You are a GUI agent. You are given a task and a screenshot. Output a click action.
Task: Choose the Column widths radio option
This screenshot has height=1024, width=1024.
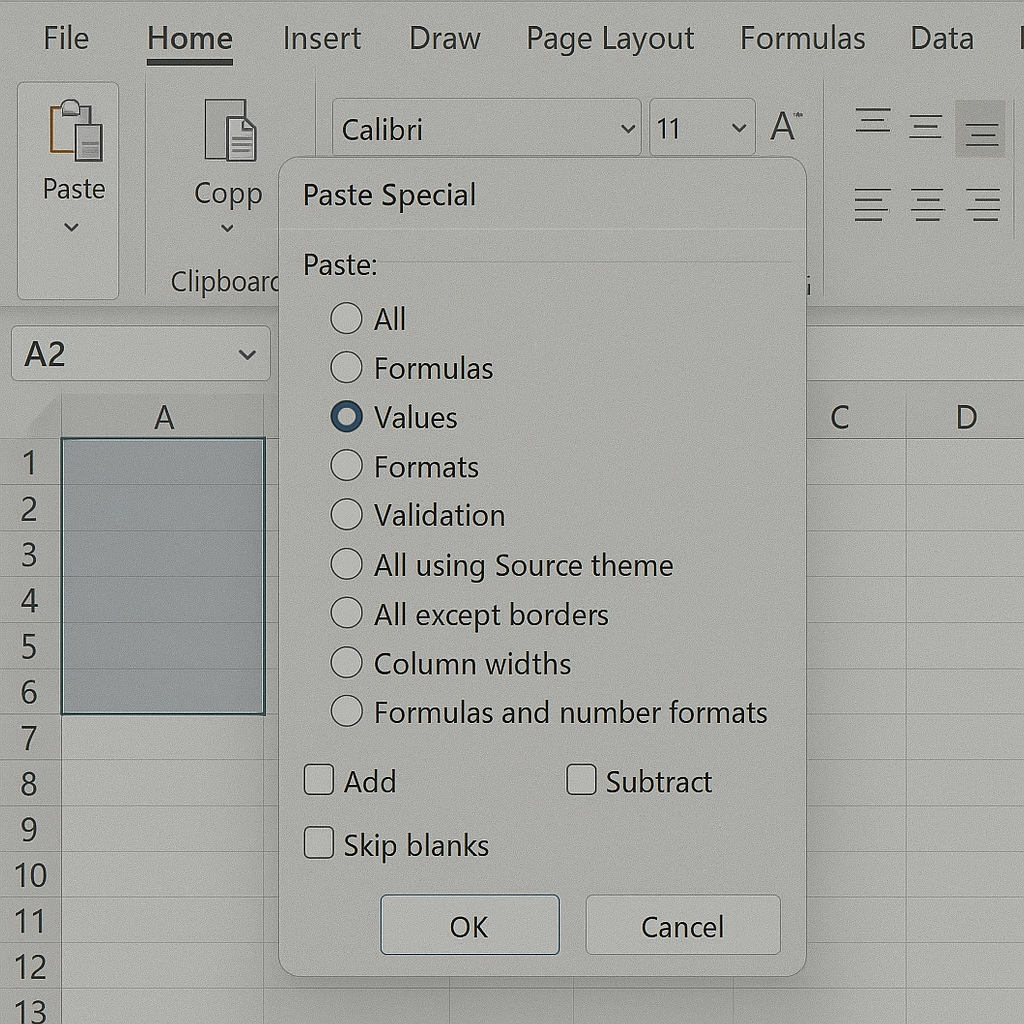(x=346, y=663)
